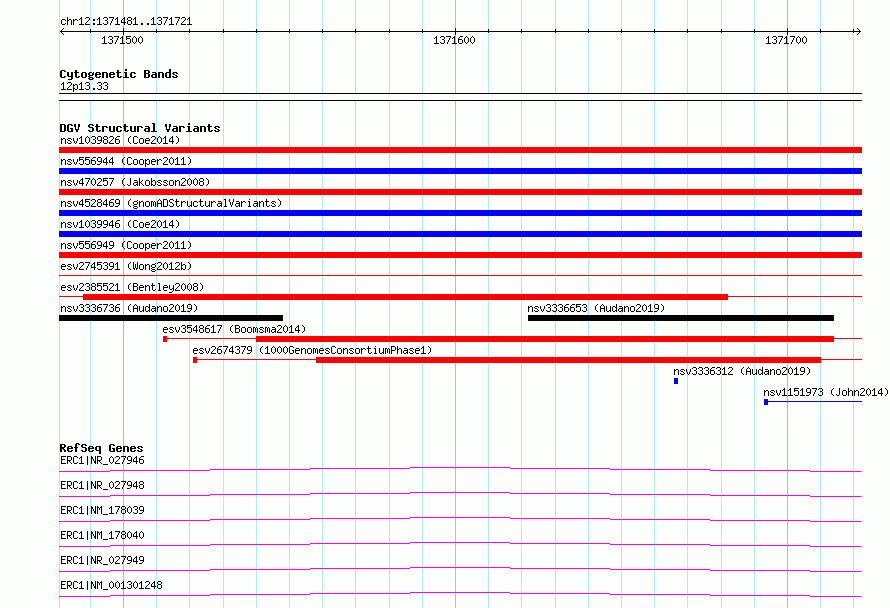Open nsv556949 (Cooper2011) variant
Viewport: 890px width, 608px height.
(126, 245)
